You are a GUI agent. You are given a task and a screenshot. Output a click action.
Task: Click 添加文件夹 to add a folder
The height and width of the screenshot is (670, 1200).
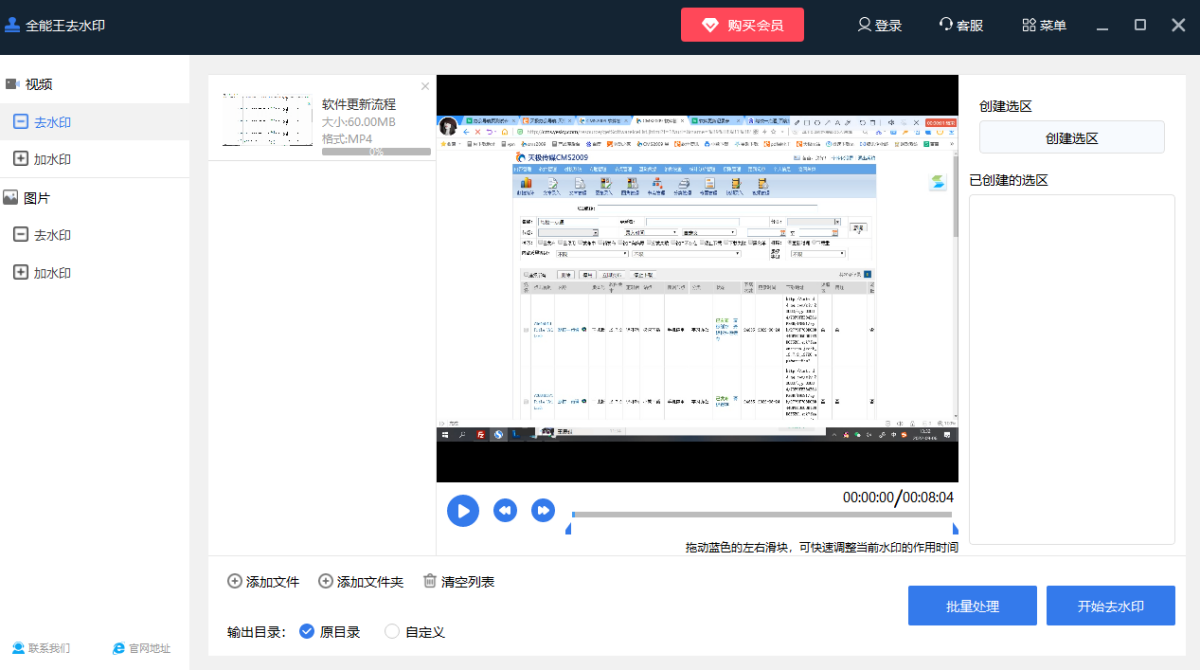click(361, 581)
